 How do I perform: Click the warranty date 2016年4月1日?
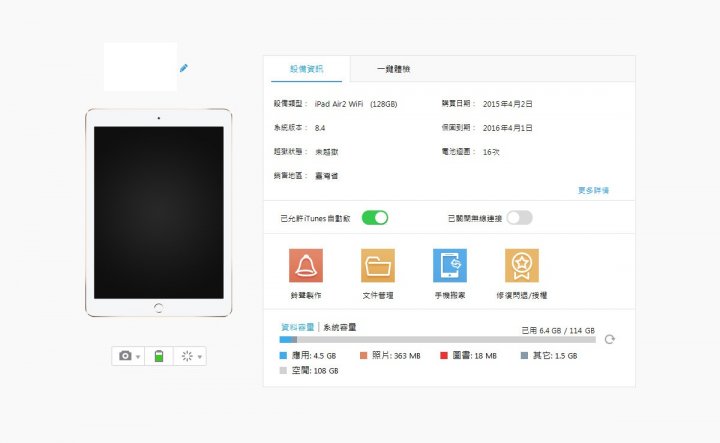tap(507, 128)
